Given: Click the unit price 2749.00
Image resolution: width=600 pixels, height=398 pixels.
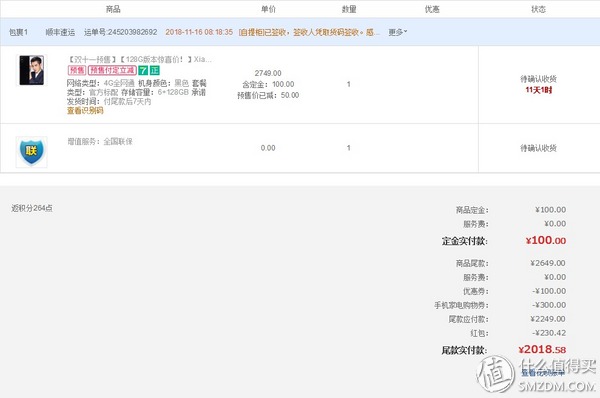Looking at the screenshot, I should [268, 73].
